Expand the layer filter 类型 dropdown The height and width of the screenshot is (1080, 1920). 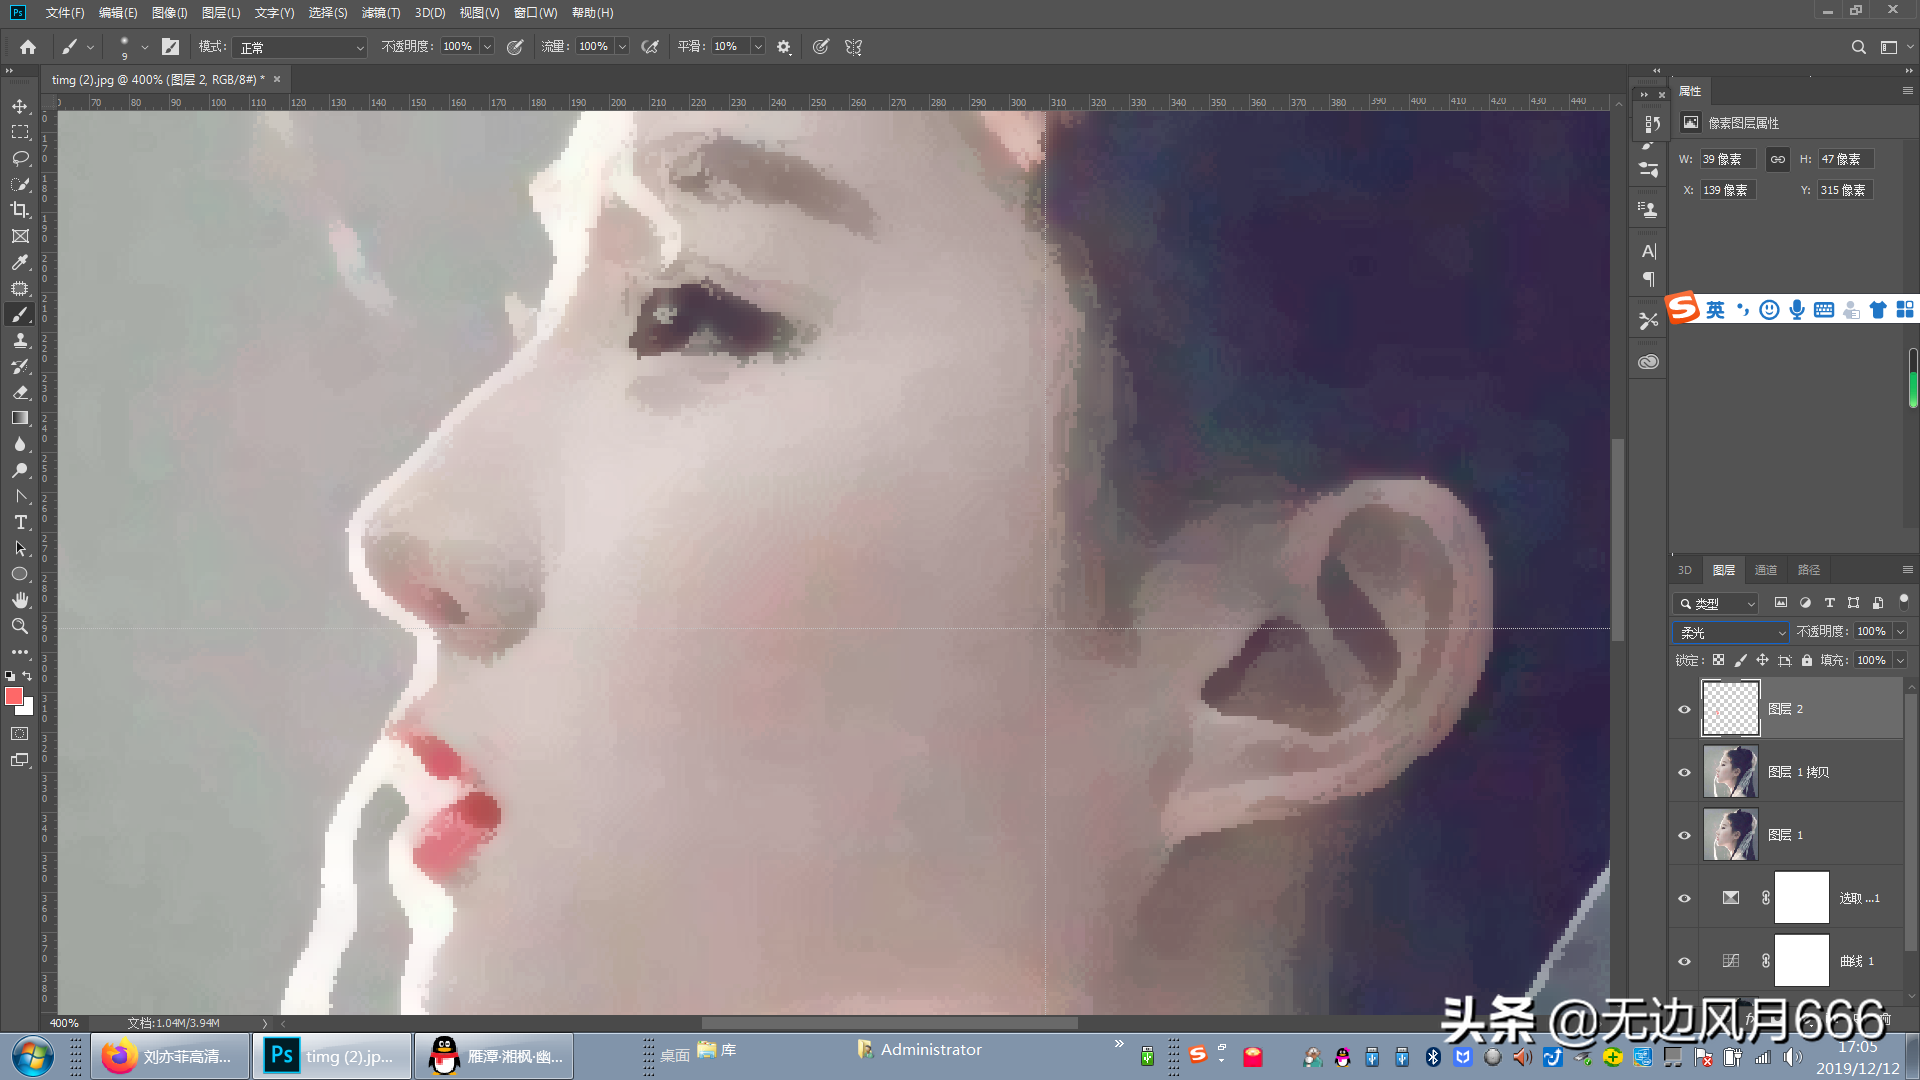point(1716,603)
